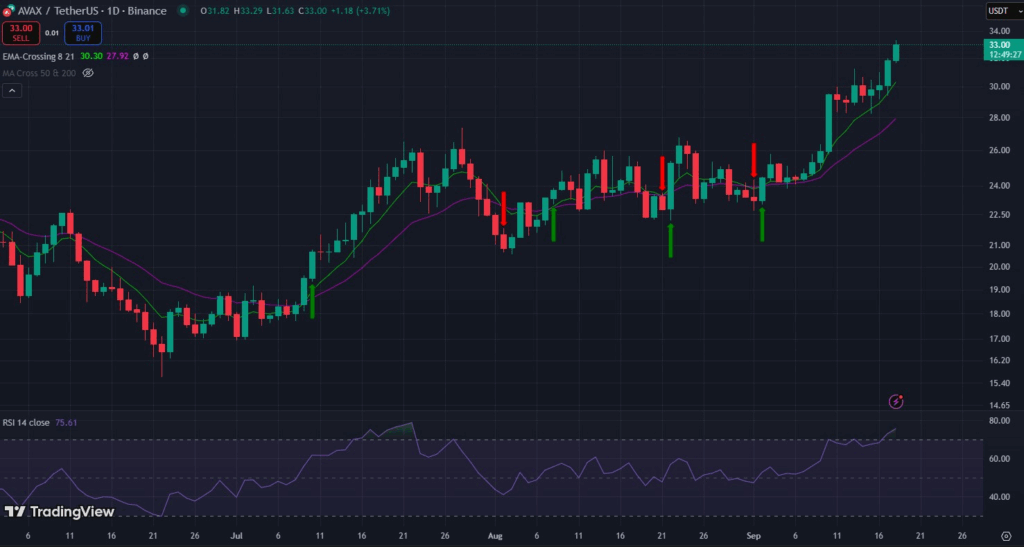Image resolution: width=1024 pixels, height=547 pixels.
Task: Click the green EMA value 30.30
Action: 91,57
